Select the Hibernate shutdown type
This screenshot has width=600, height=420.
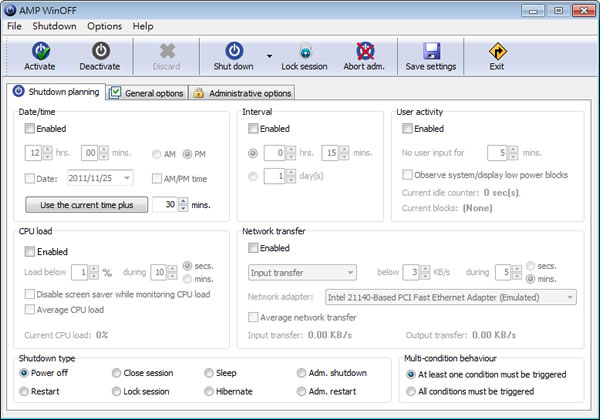tap(209, 391)
